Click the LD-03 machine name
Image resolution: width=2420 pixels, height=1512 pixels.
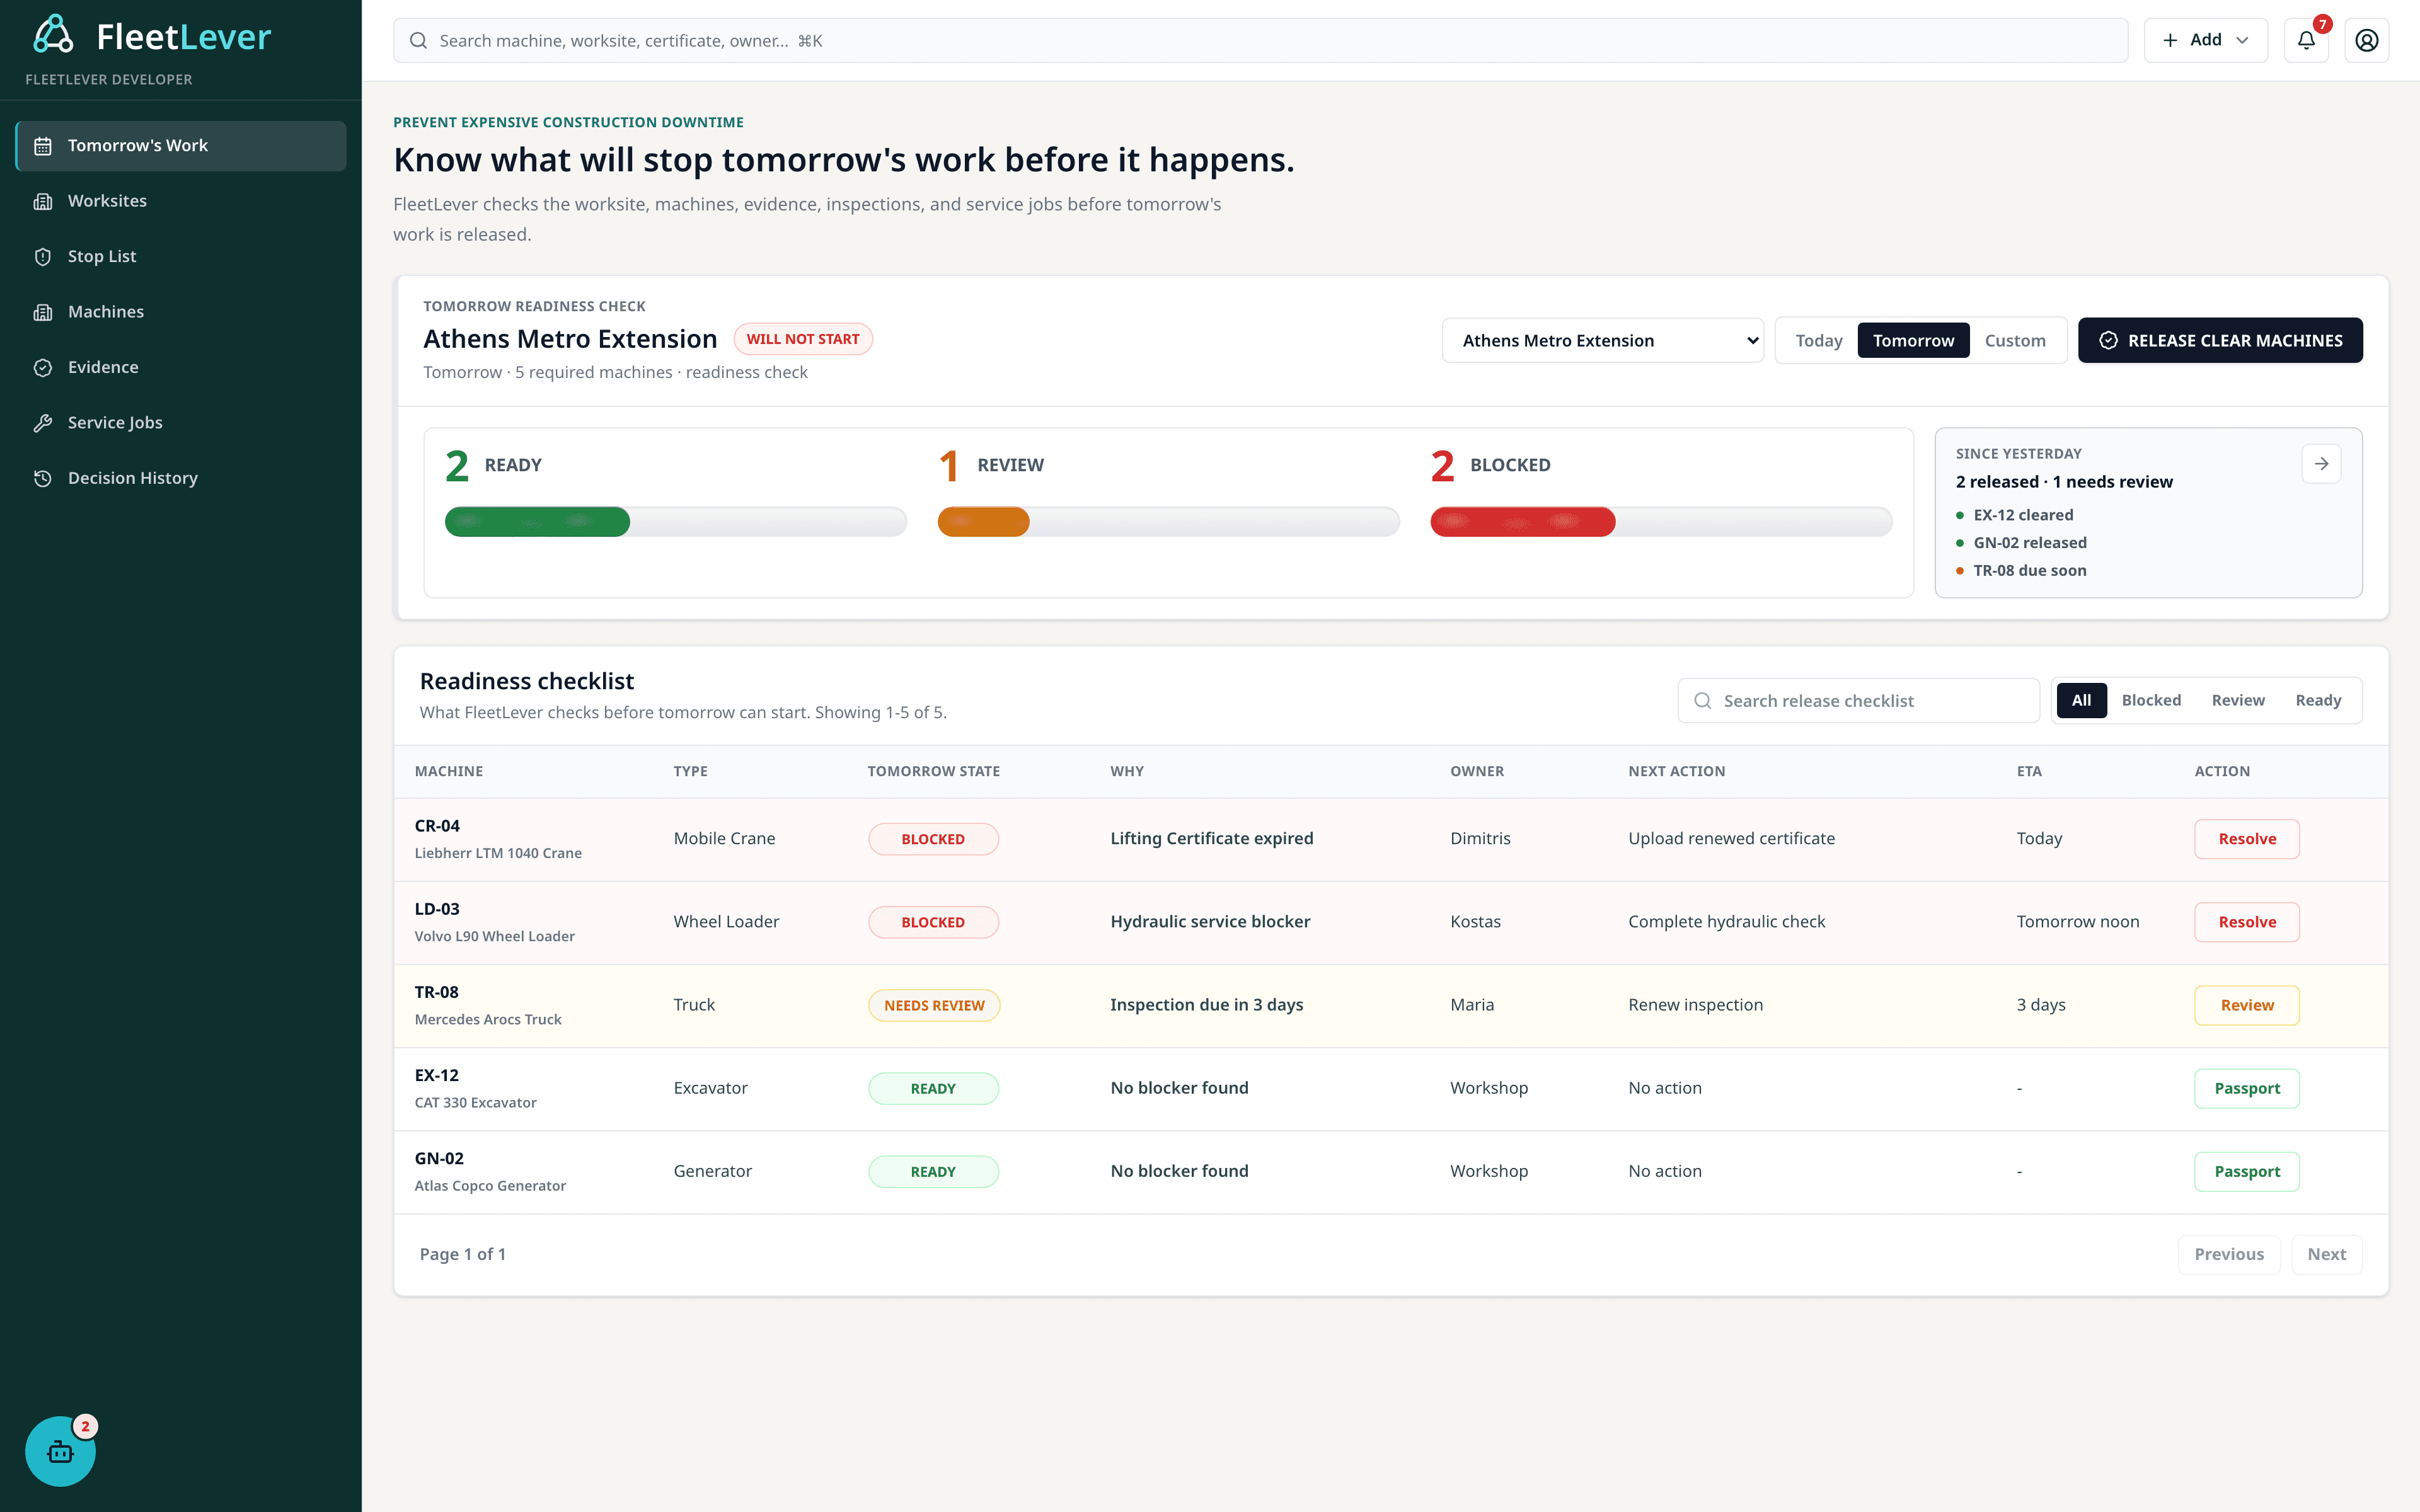[437, 909]
